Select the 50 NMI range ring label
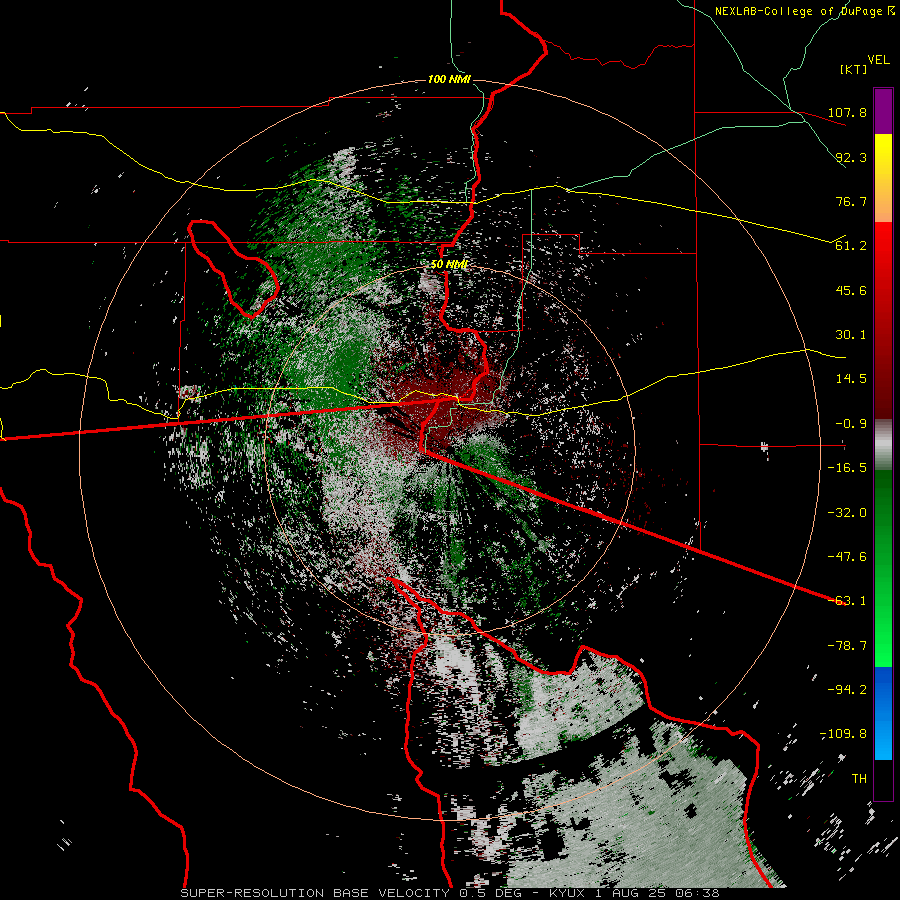The image size is (900, 900). click(x=449, y=265)
